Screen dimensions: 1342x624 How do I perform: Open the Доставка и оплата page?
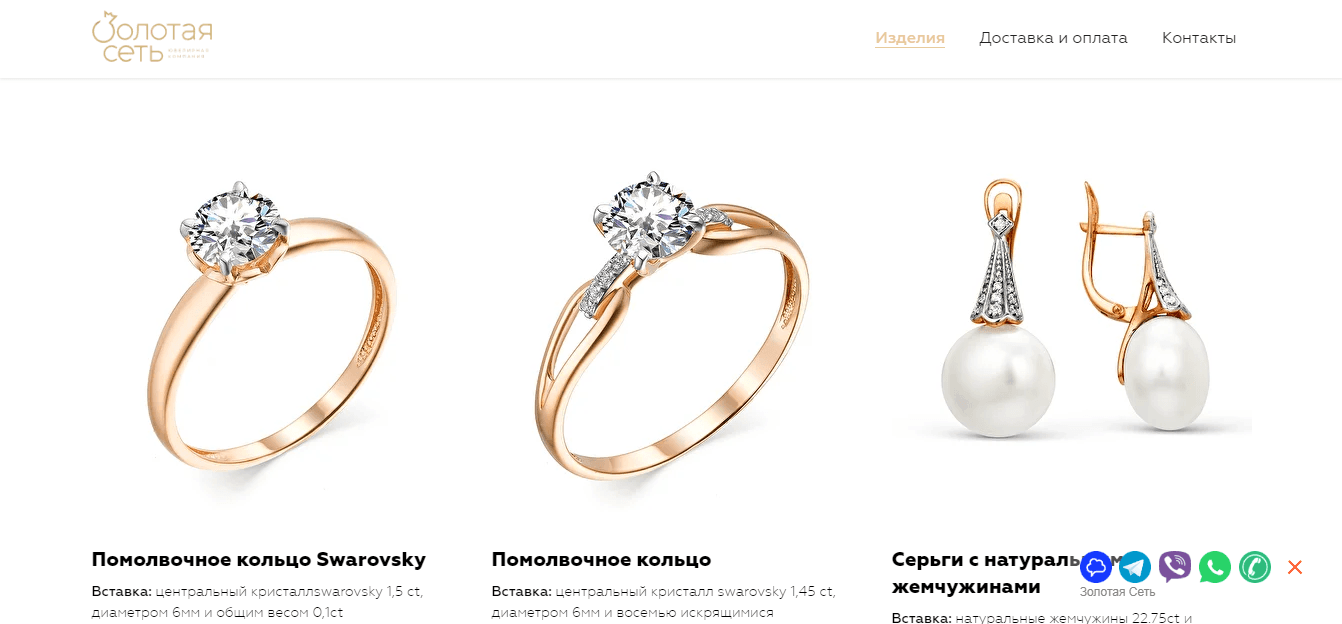coord(1053,38)
